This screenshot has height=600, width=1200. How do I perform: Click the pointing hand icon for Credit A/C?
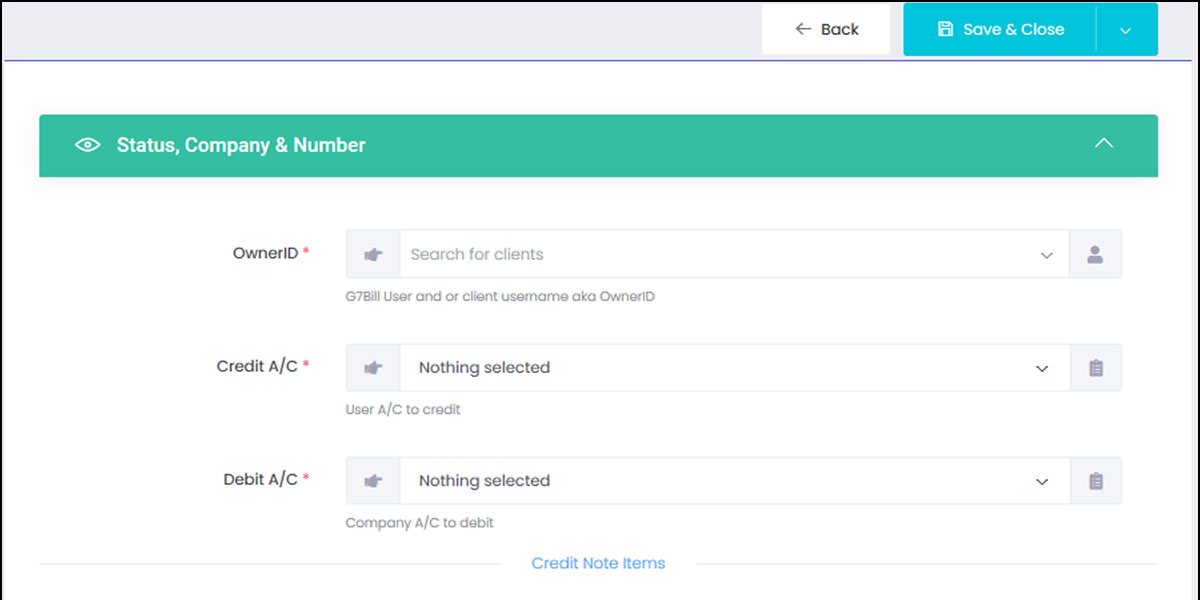(373, 368)
